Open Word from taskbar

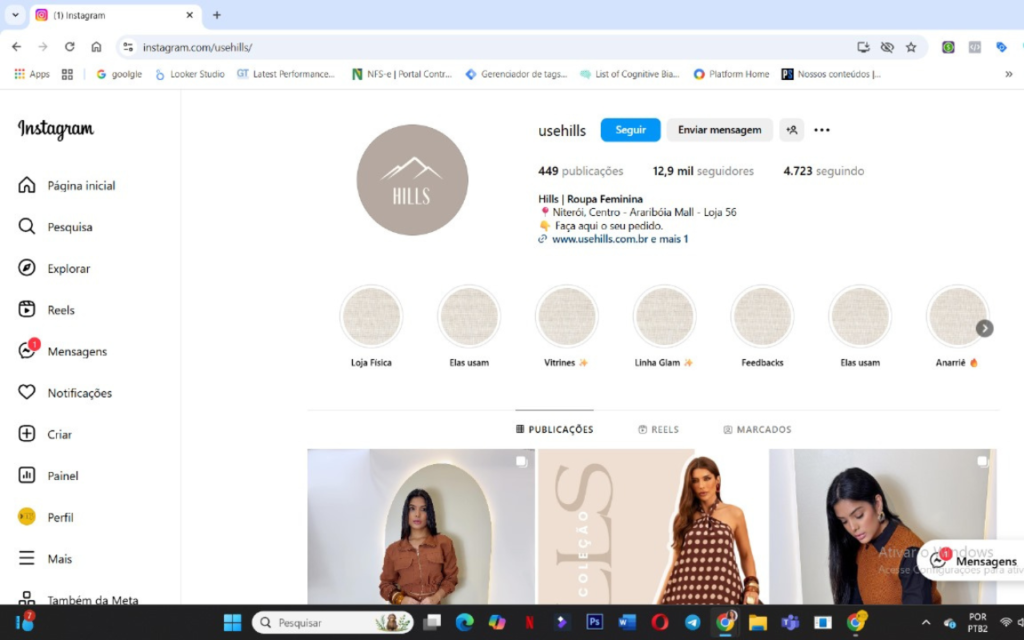[x=627, y=622]
